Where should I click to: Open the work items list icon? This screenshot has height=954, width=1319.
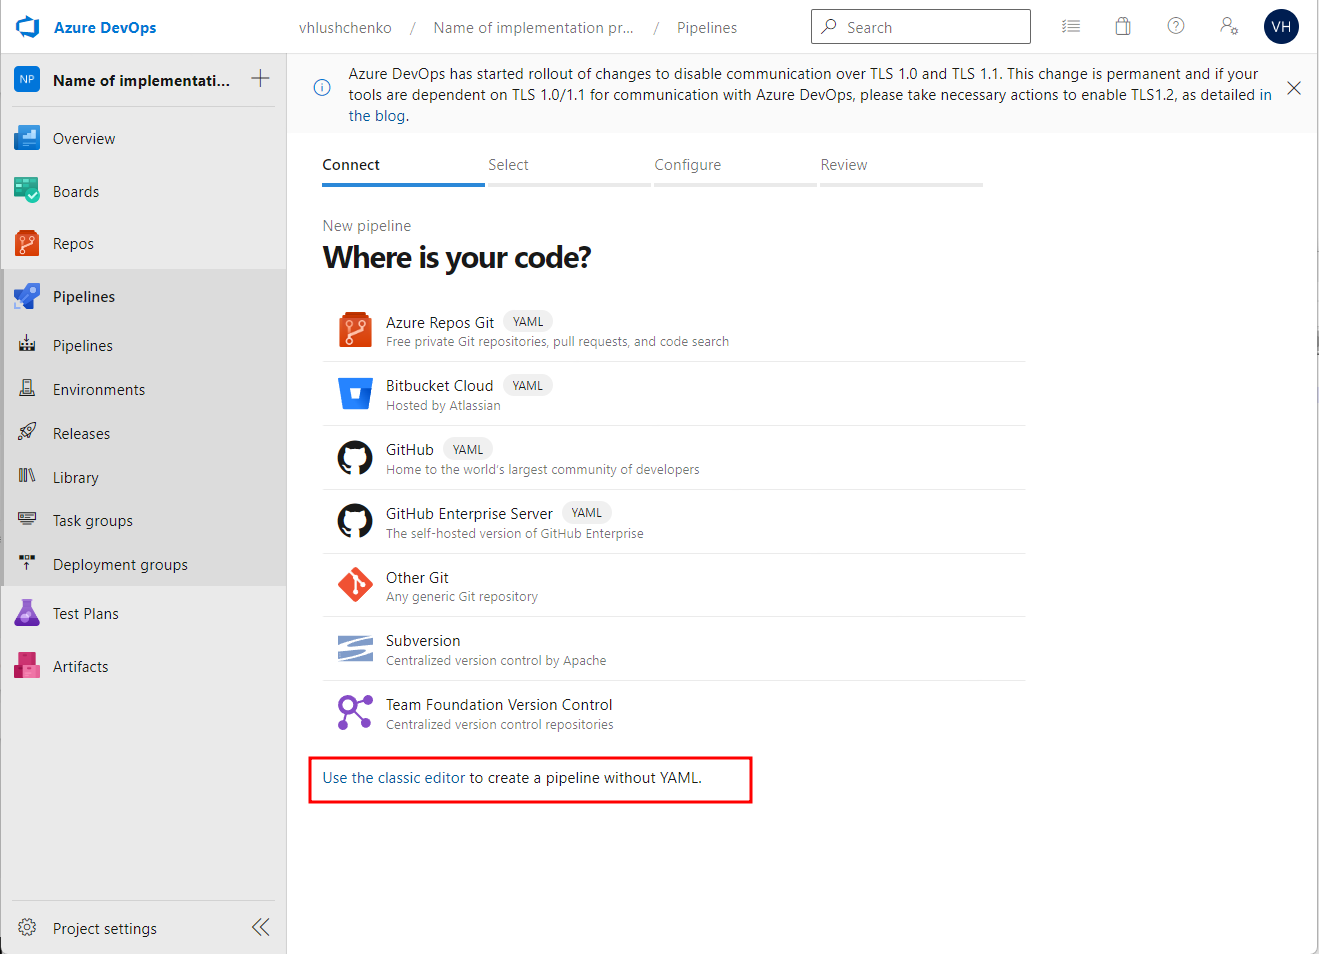click(1071, 27)
